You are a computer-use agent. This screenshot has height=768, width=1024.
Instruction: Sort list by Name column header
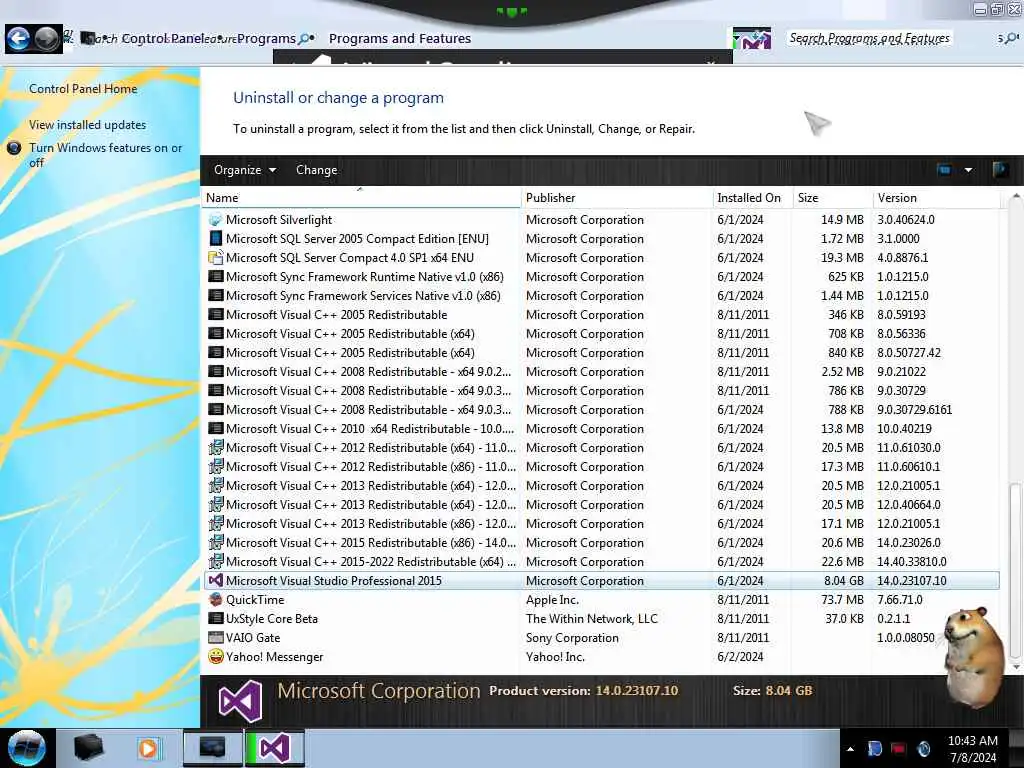[x=361, y=198]
